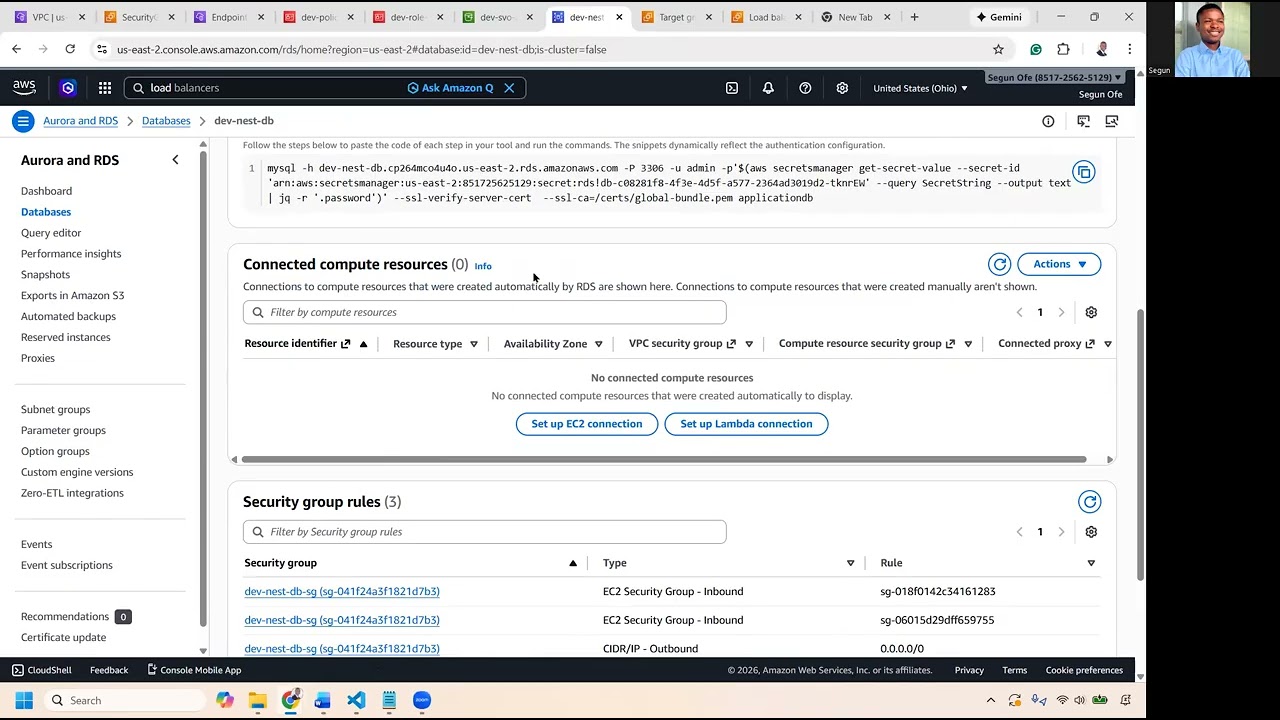
Task: Switch to the Target groups browser tab
Action: [675, 17]
